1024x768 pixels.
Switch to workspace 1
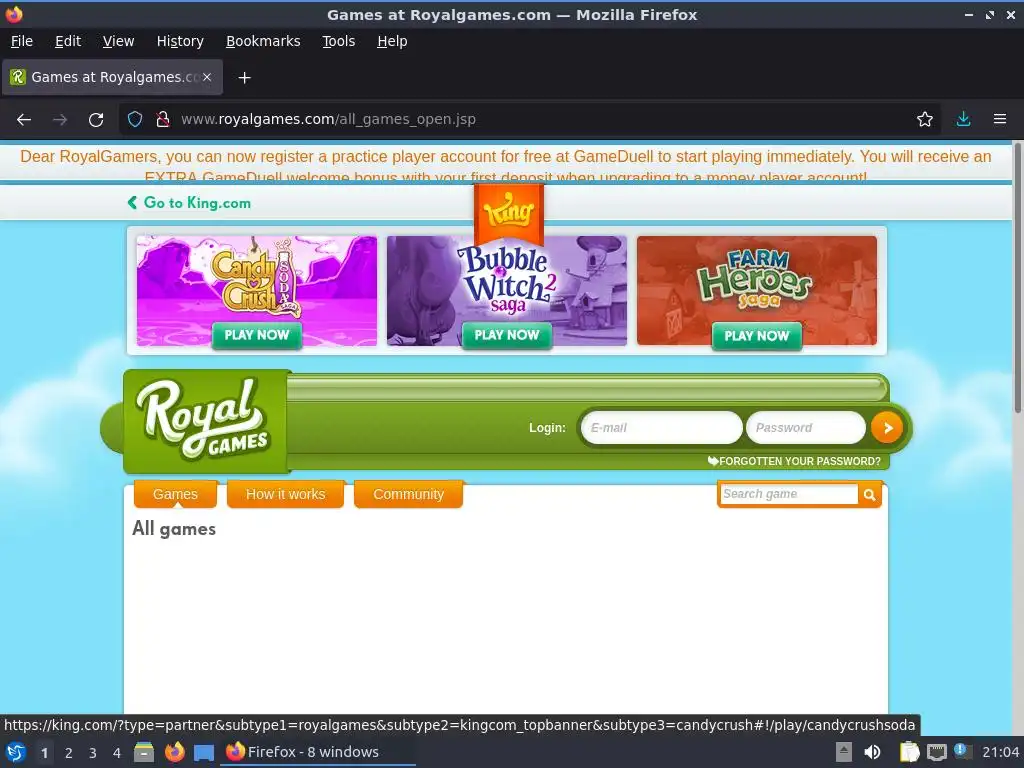[44, 753]
